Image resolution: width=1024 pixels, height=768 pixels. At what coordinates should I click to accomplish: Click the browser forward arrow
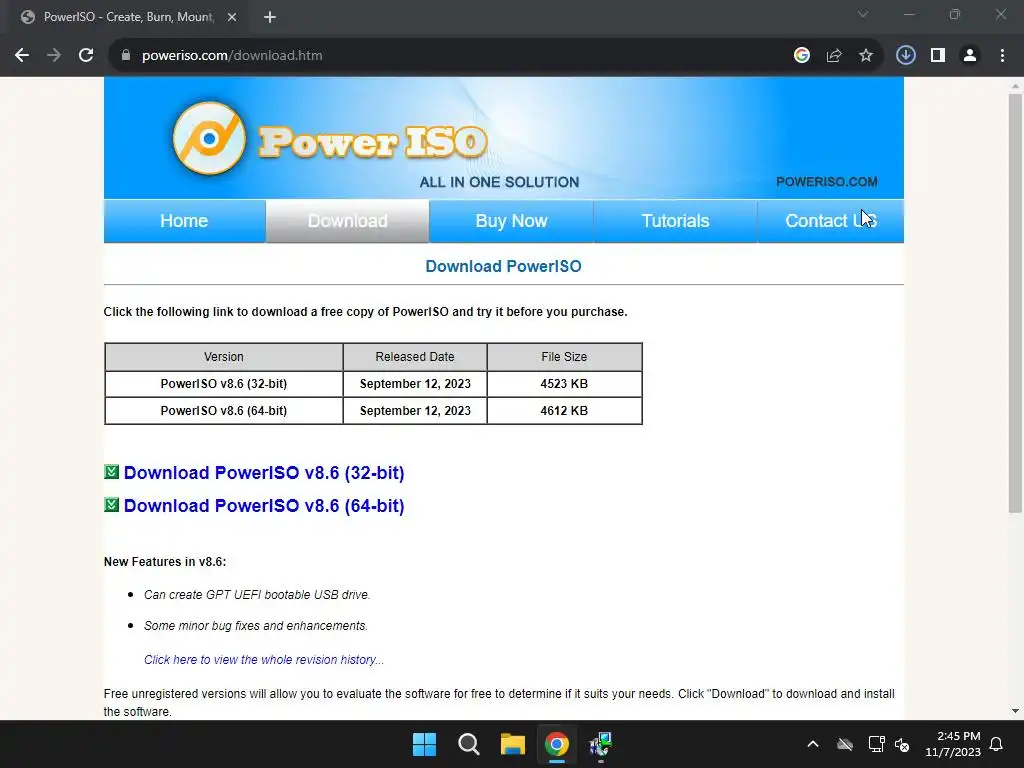click(x=54, y=56)
